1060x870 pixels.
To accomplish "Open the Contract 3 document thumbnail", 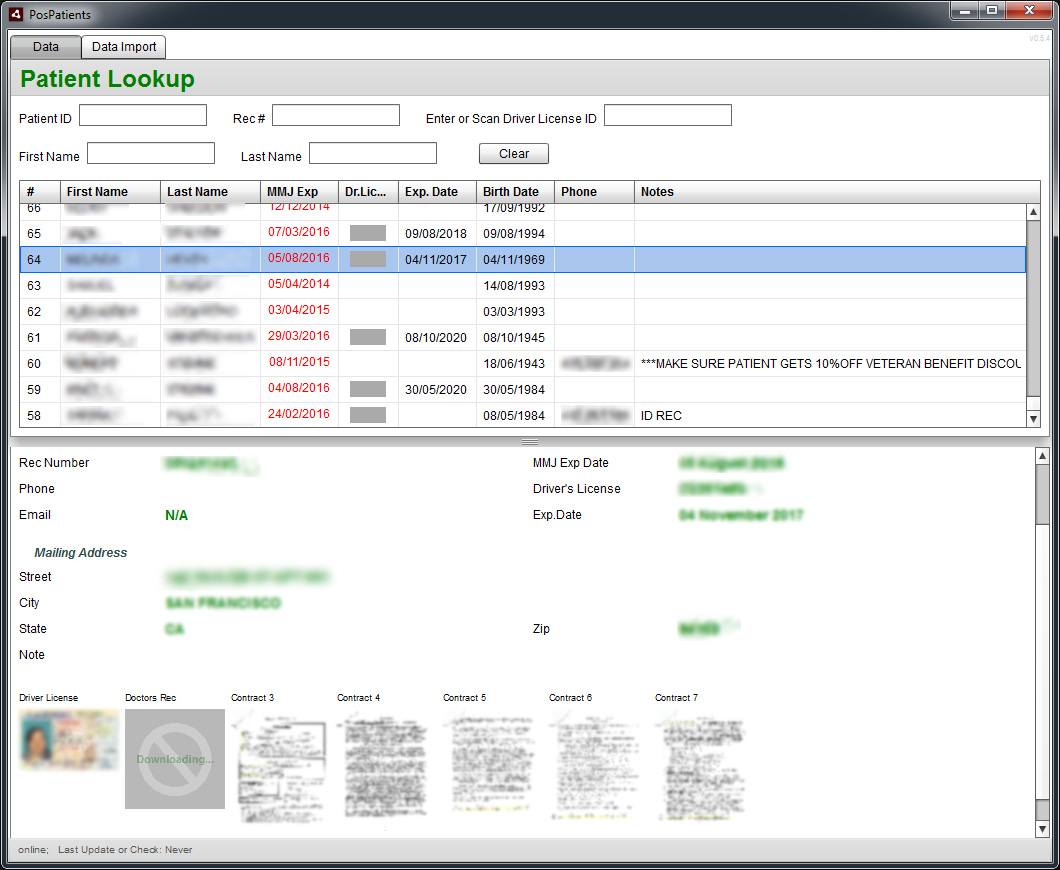I will [281, 765].
